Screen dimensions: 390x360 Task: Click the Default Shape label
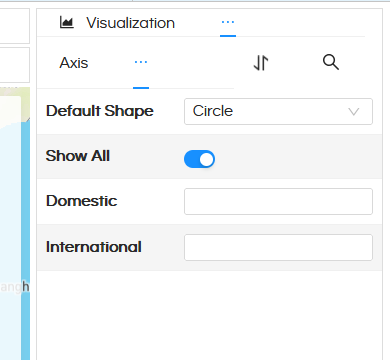pos(100,111)
